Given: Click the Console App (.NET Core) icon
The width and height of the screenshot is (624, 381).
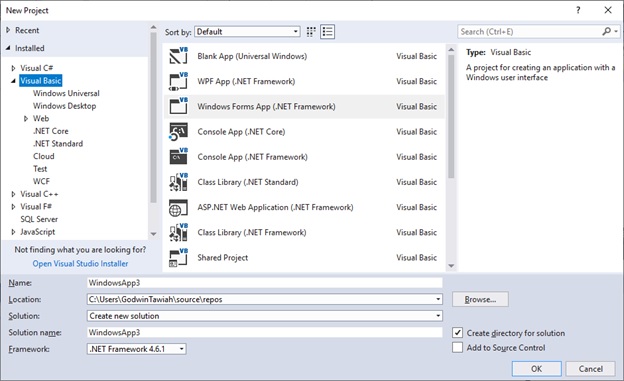Looking at the screenshot, I should click(178, 131).
